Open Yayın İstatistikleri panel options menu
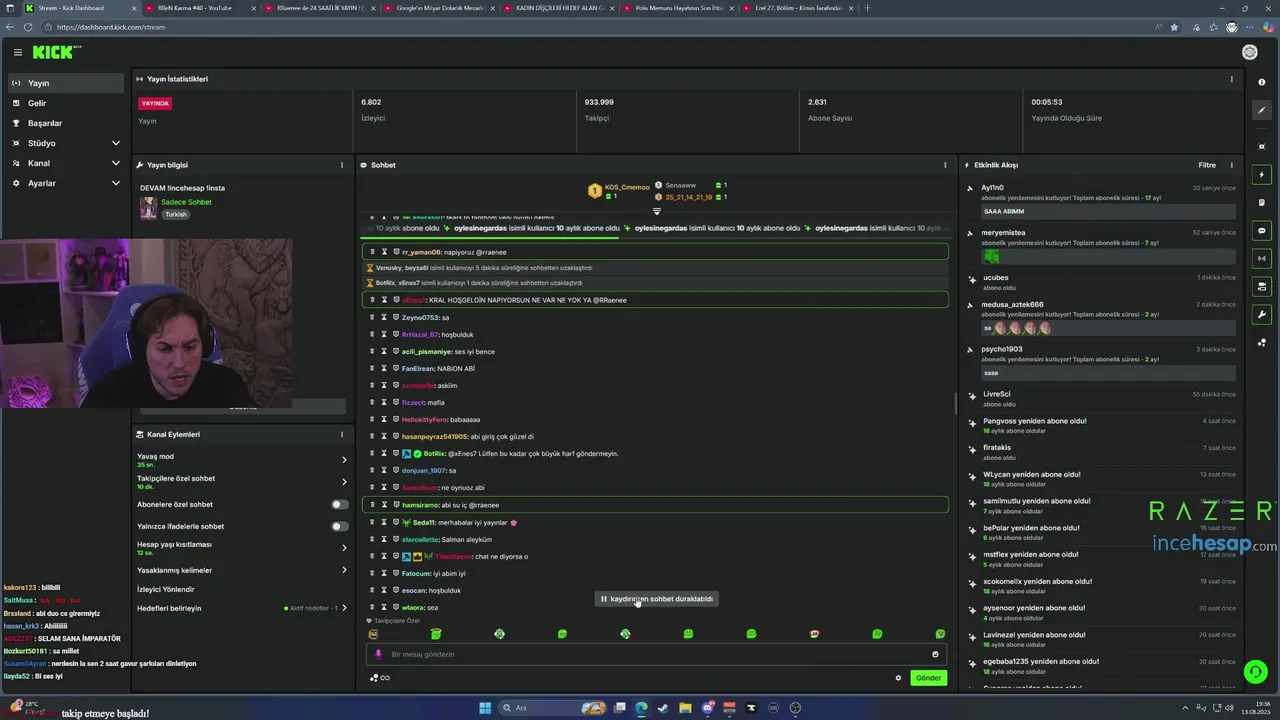 [x=1231, y=79]
